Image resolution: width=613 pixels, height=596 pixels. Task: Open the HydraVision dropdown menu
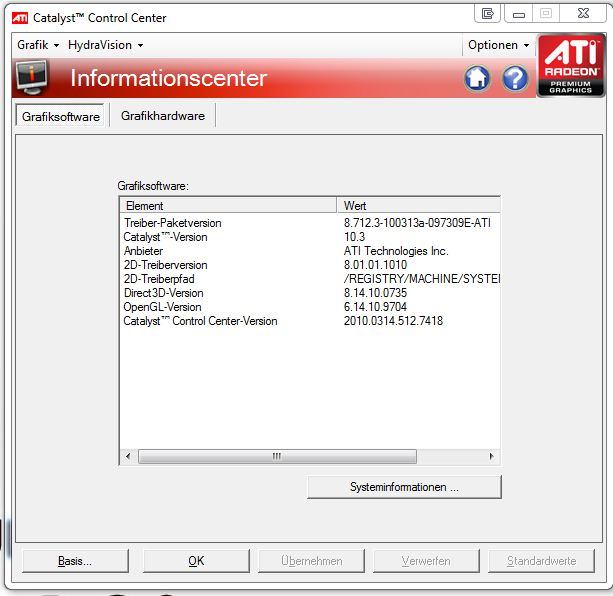105,45
